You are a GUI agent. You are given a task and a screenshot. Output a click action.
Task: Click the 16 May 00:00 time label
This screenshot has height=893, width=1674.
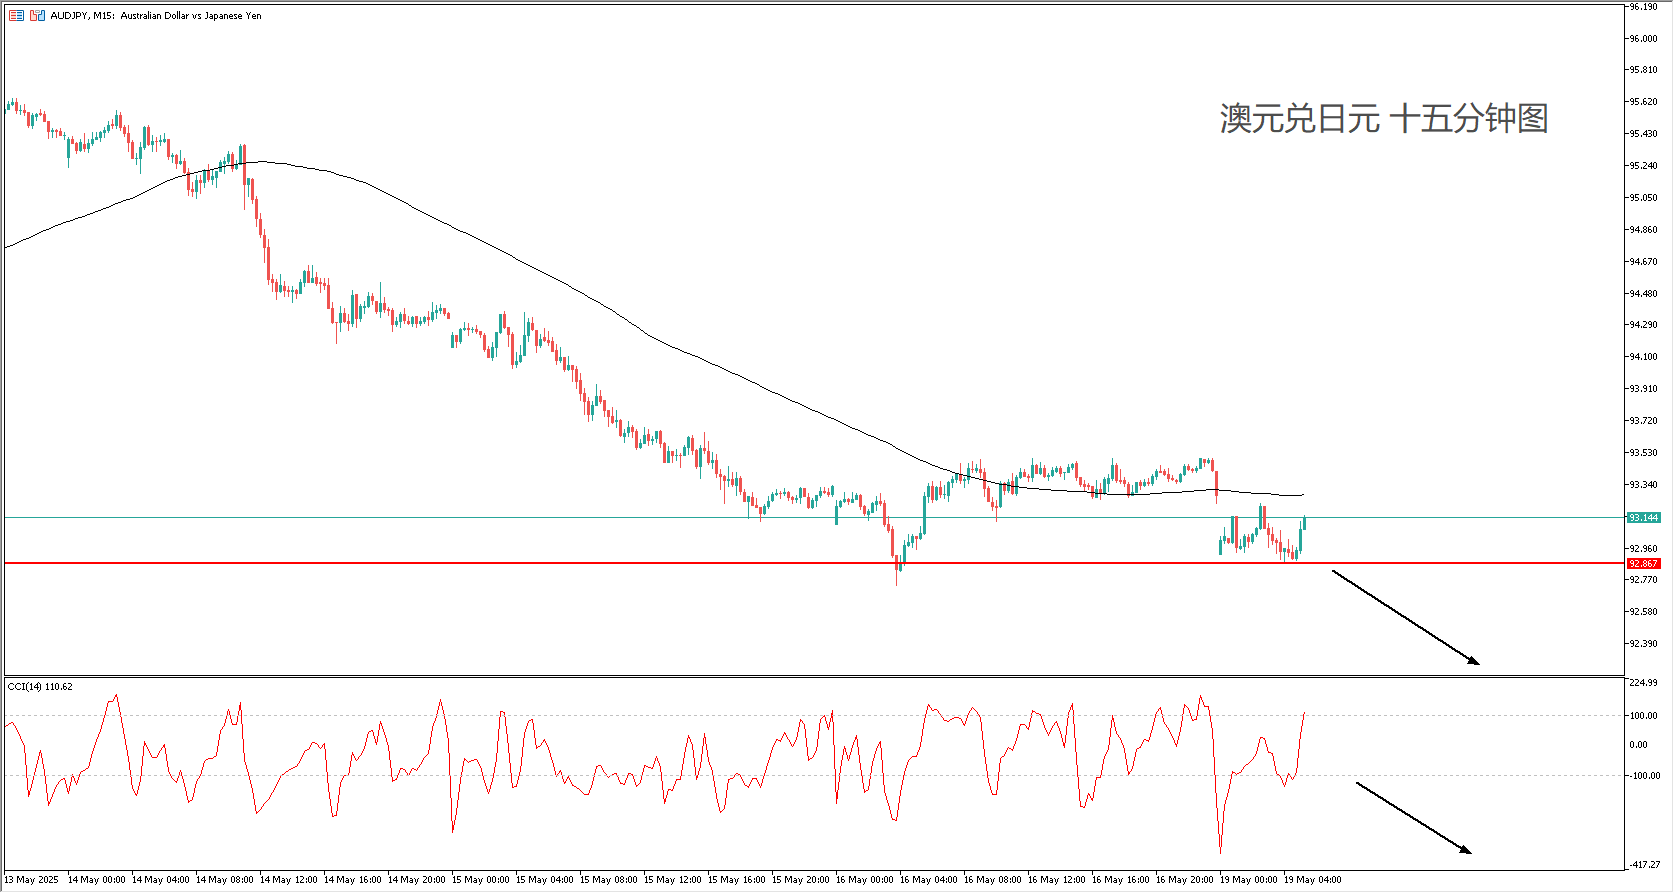[x=864, y=880]
